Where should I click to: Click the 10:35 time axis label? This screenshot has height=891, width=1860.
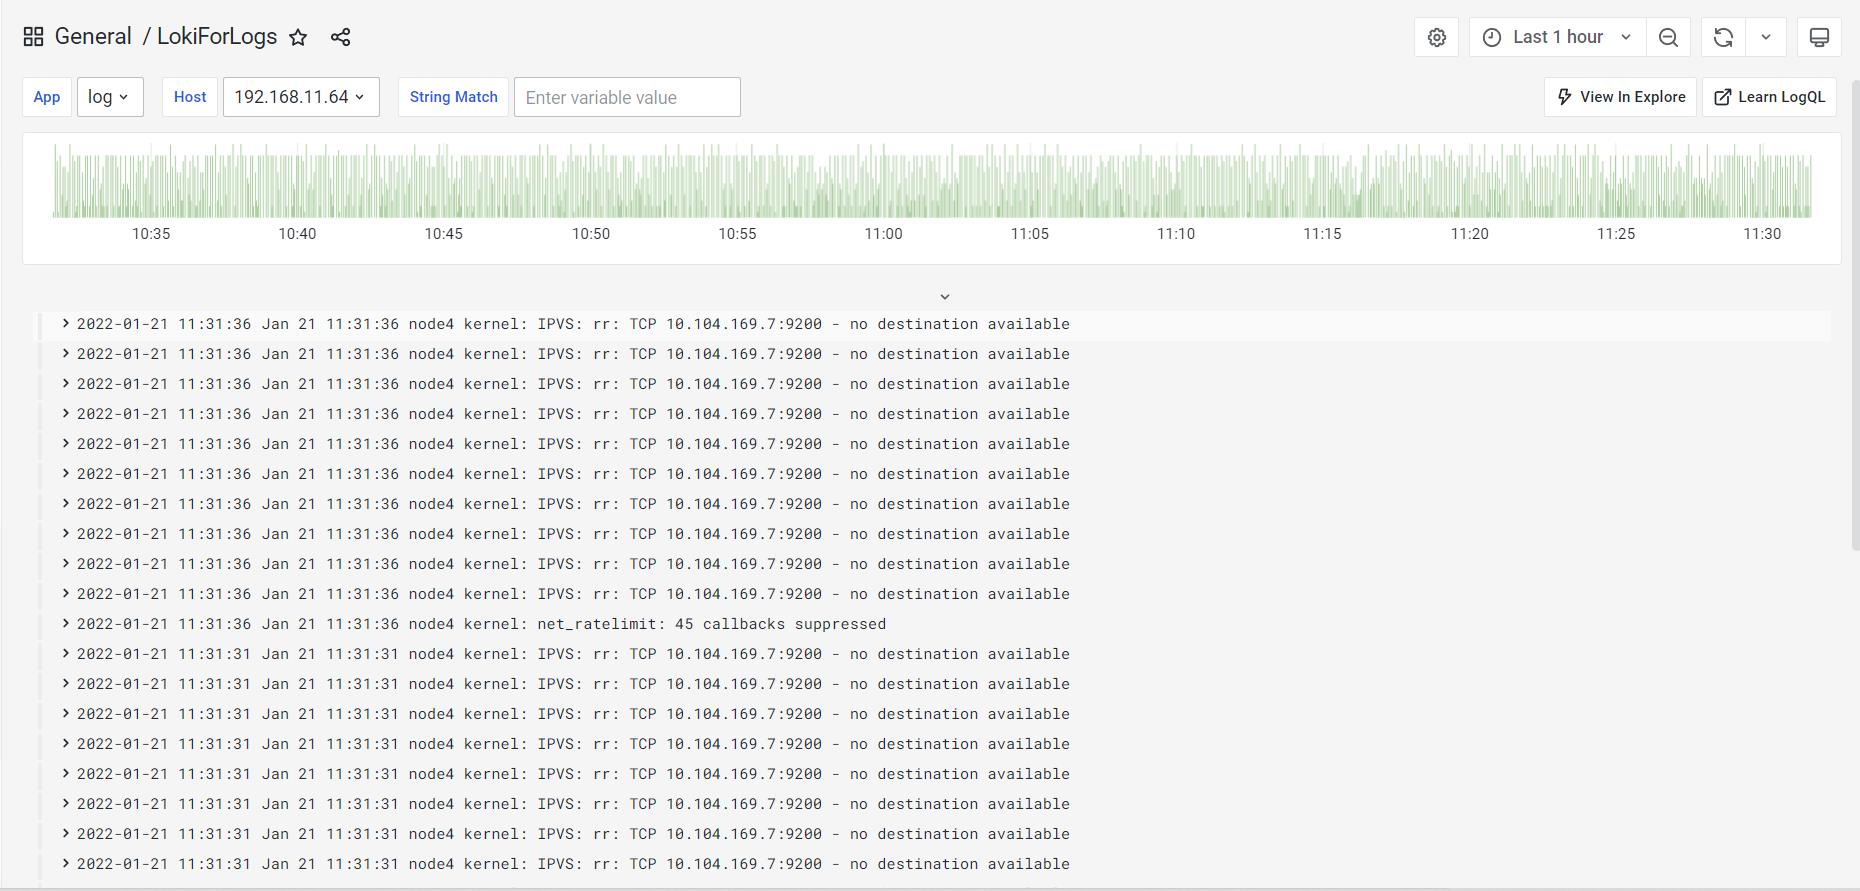point(151,234)
